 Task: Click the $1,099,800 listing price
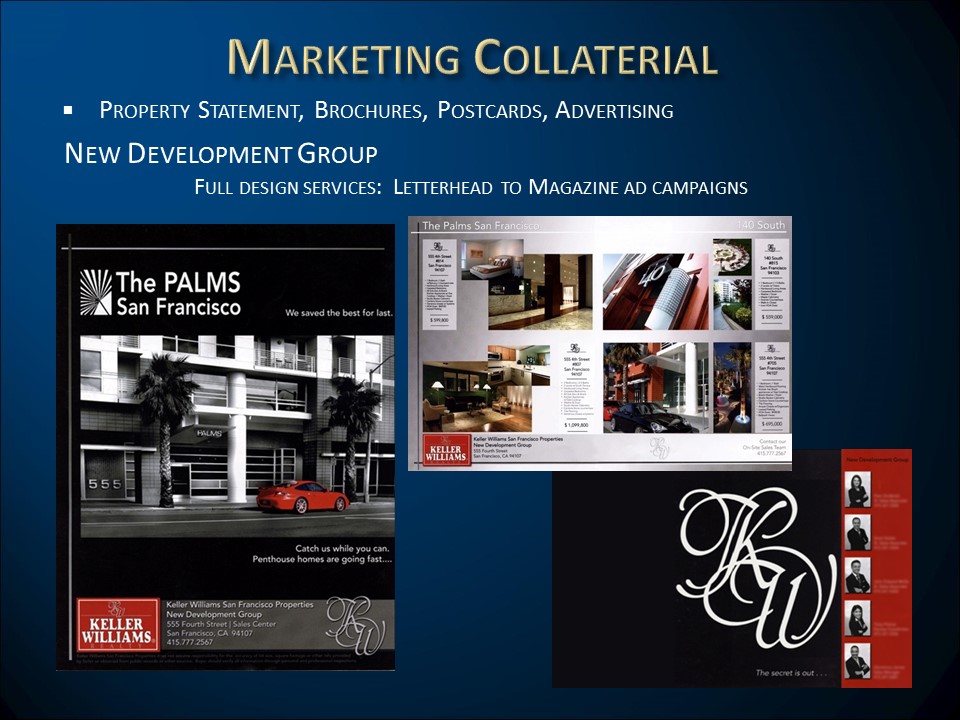pyautogui.click(x=576, y=424)
